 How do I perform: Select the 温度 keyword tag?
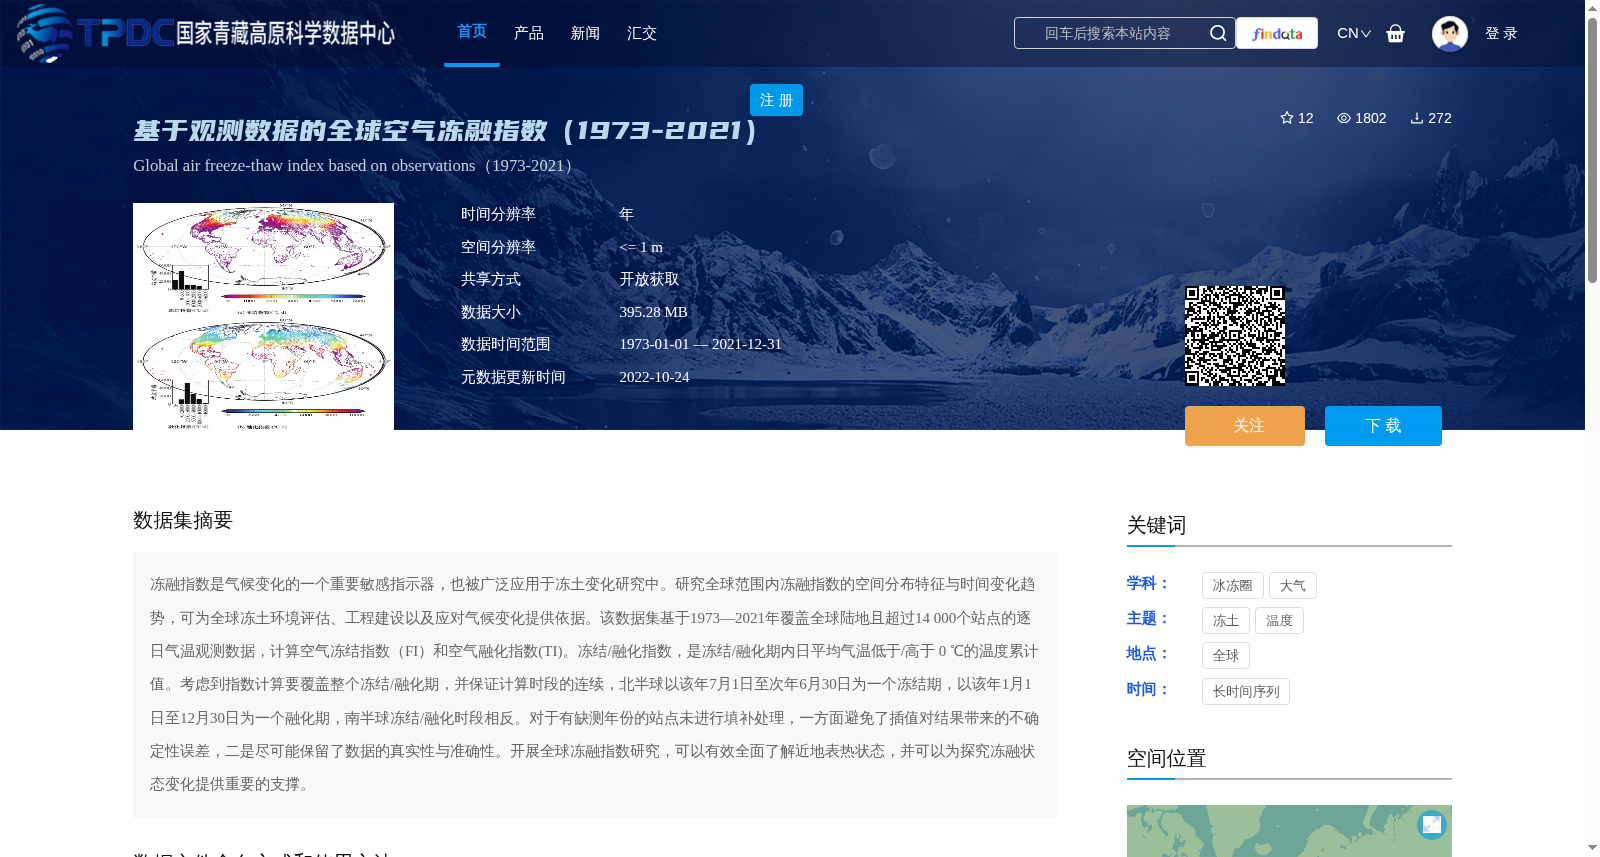pyautogui.click(x=1279, y=620)
